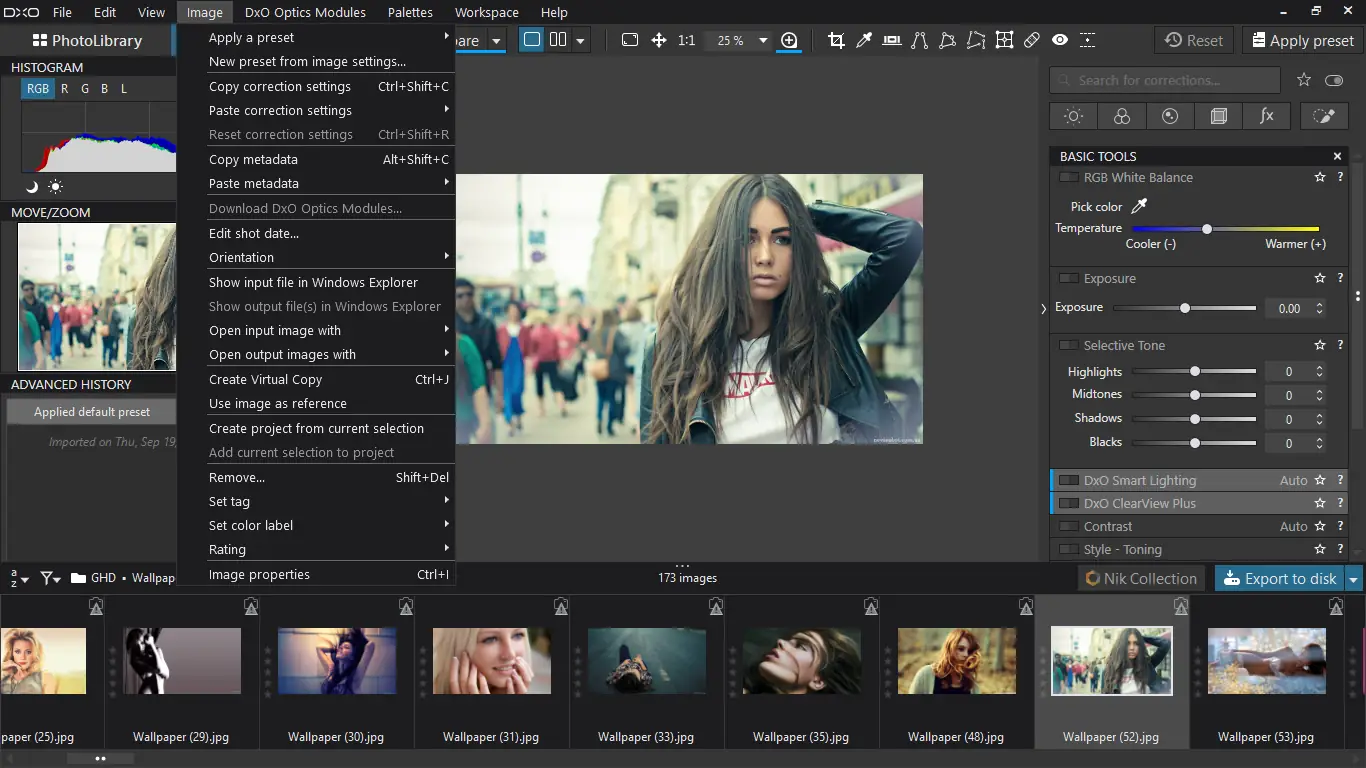Select the Wallpaper (48).jpg thumbnail
Image resolution: width=1366 pixels, height=768 pixels.
click(956, 661)
